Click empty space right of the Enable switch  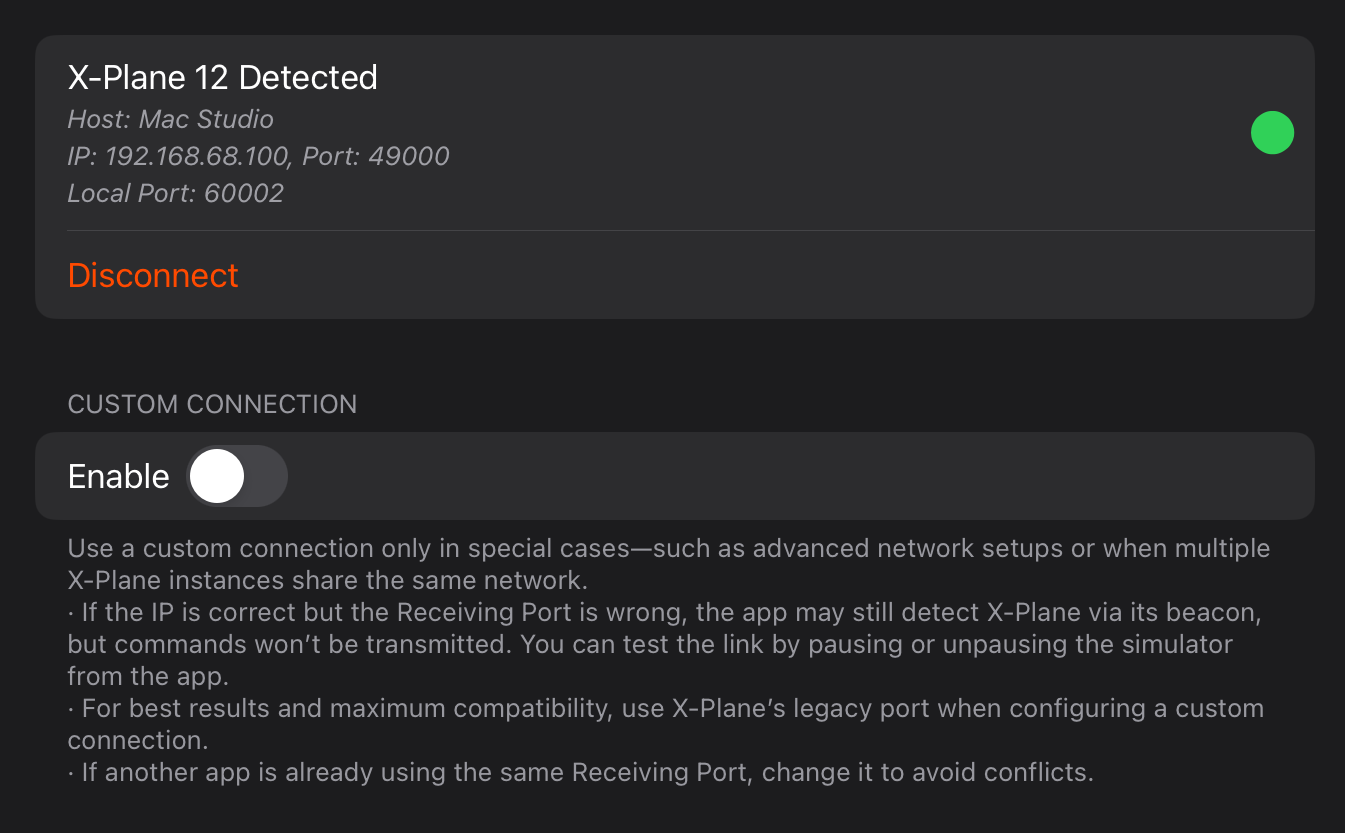click(x=800, y=476)
